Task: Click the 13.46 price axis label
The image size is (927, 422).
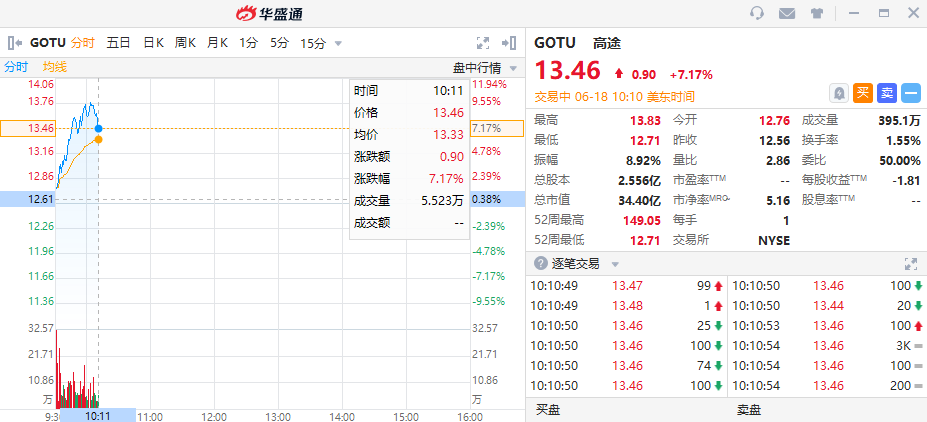Action: (x=28, y=128)
